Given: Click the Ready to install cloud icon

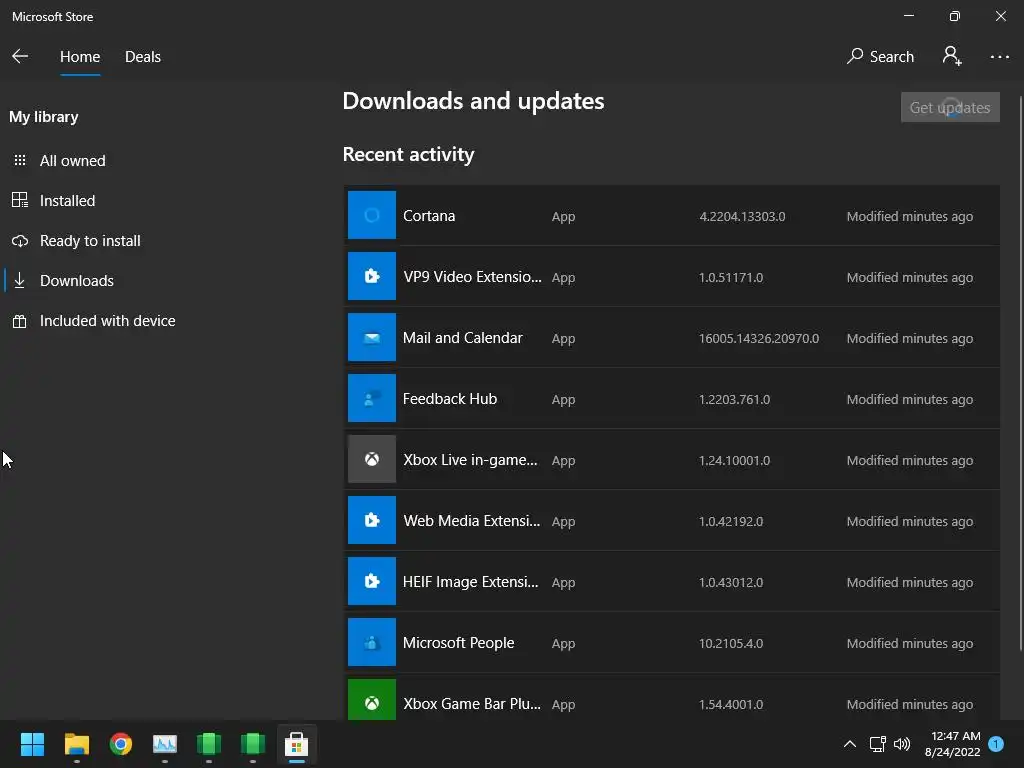Looking at the screenshot, I should pos(20,241).
